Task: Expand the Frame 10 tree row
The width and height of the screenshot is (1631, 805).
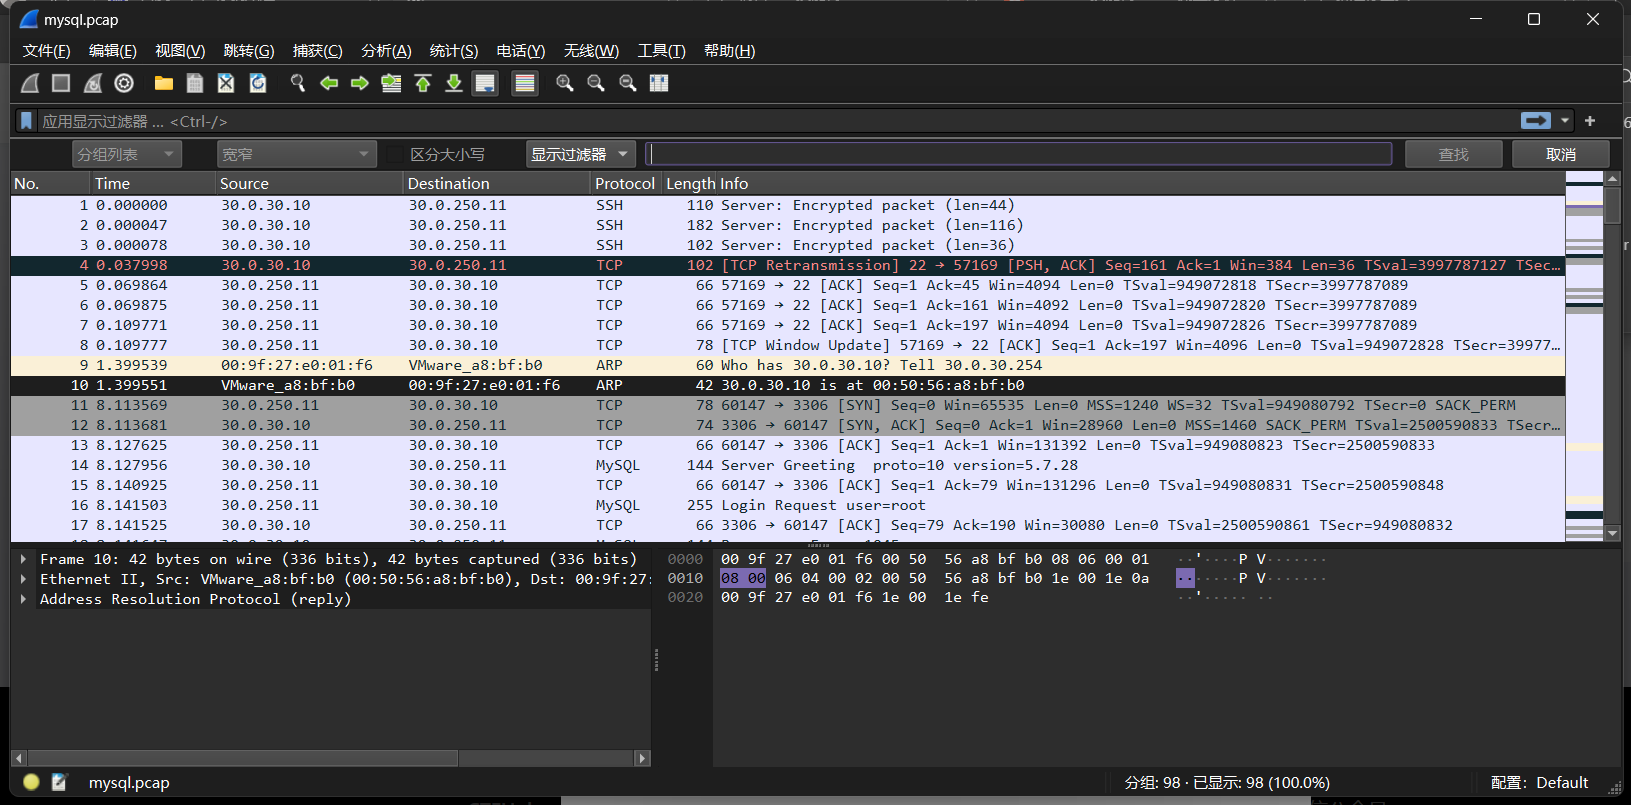Action: (23, 559)
